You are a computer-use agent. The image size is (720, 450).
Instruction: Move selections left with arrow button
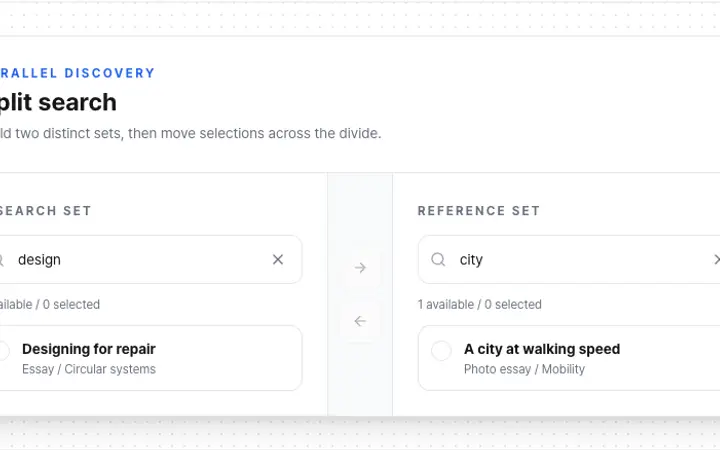point(360,321)
